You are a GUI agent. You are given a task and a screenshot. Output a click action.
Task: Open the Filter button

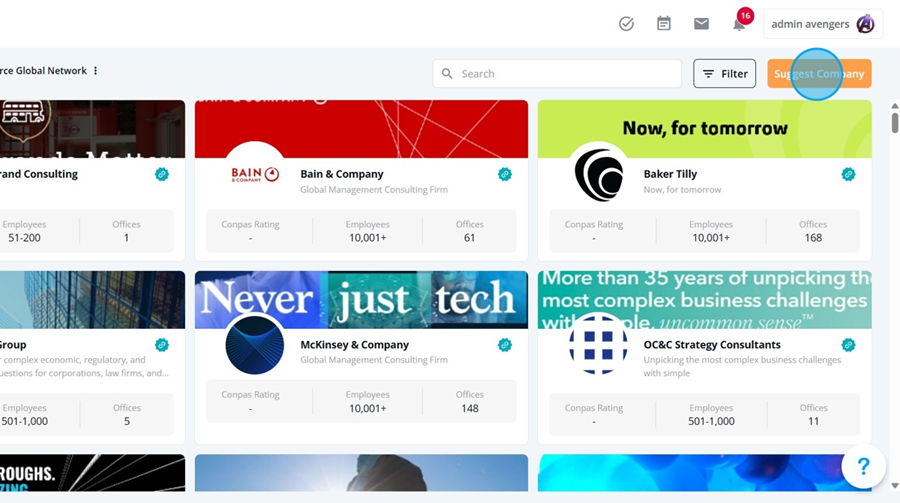click(x=724, y=73)
